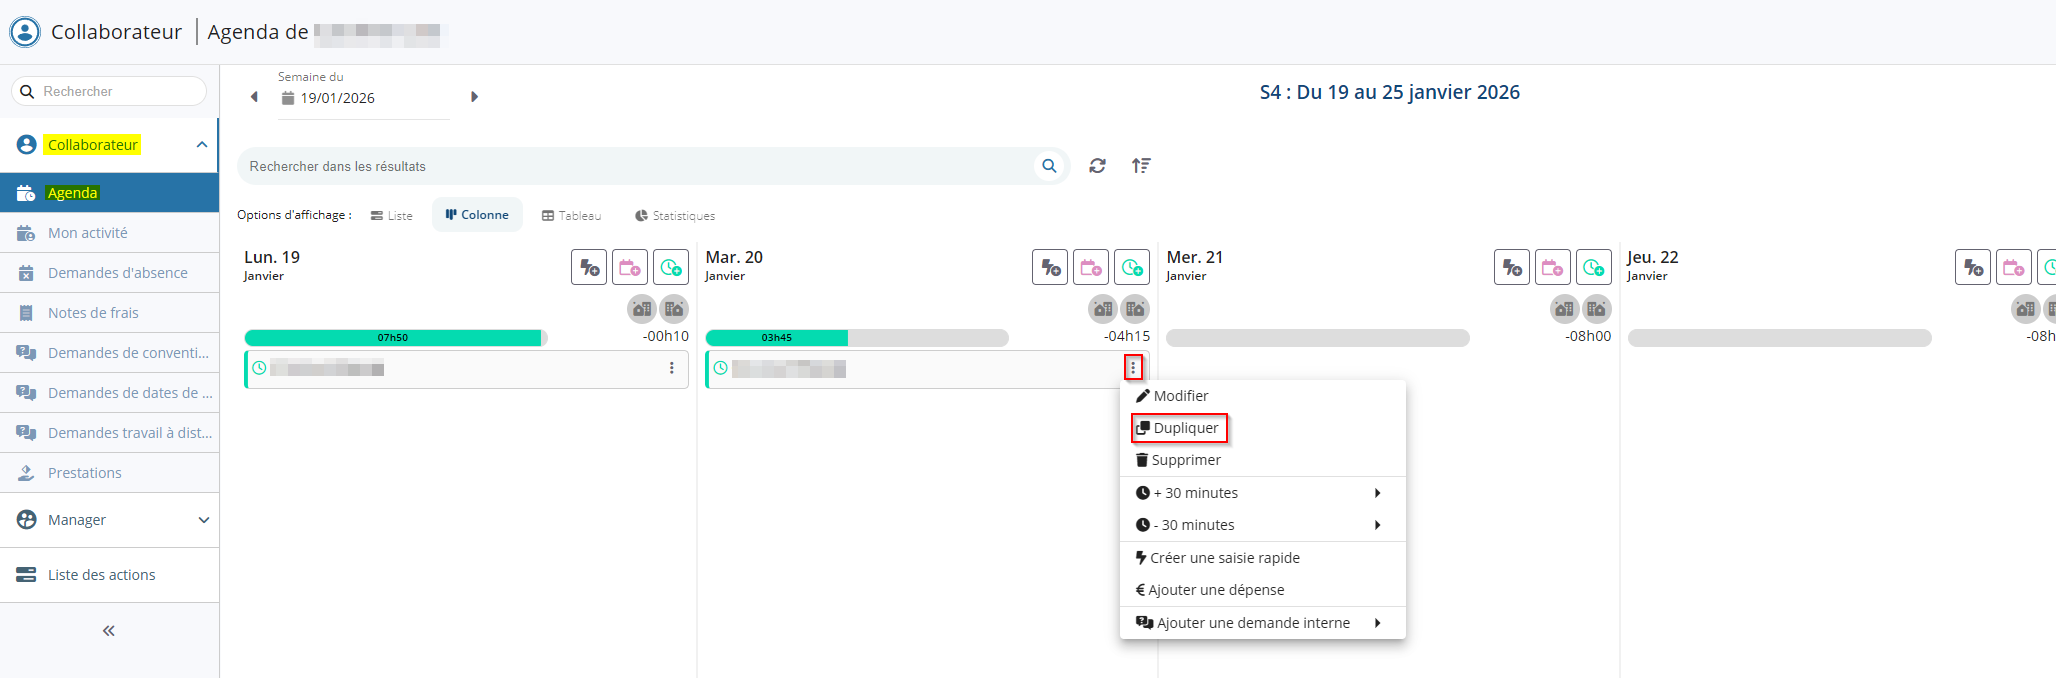
Task: Click the Rechercher dans les résultats field
Action: 635,166
